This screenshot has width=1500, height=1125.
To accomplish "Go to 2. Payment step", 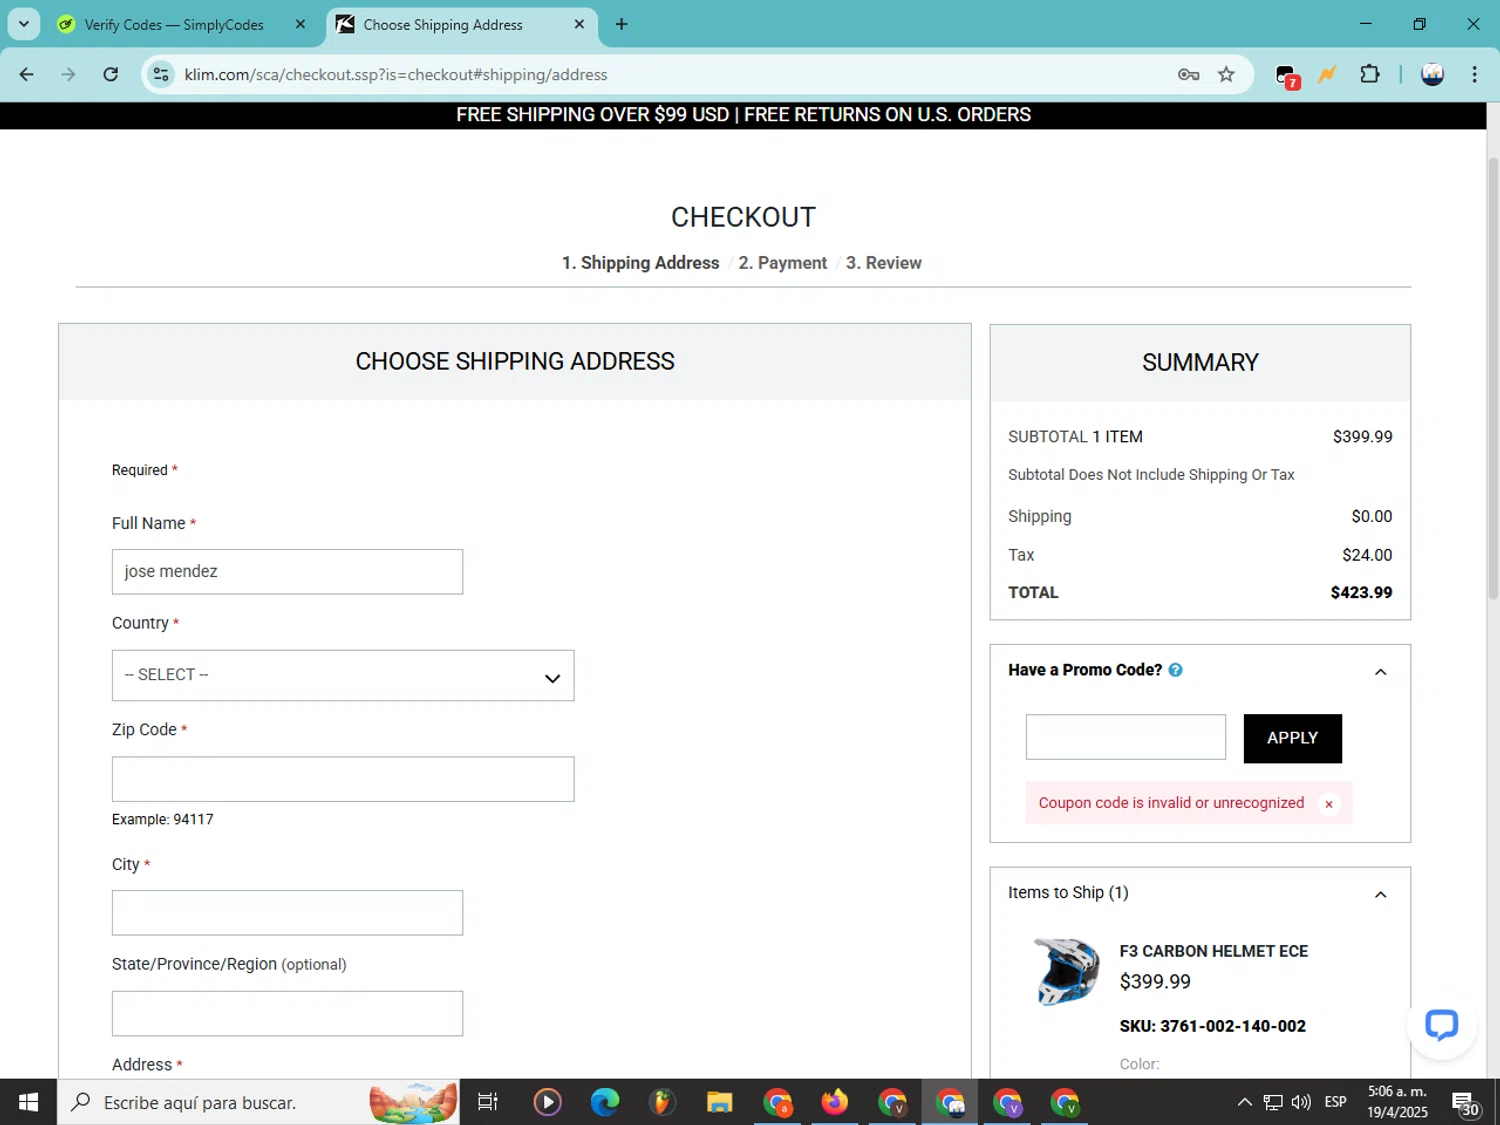I will coord(783,263).
